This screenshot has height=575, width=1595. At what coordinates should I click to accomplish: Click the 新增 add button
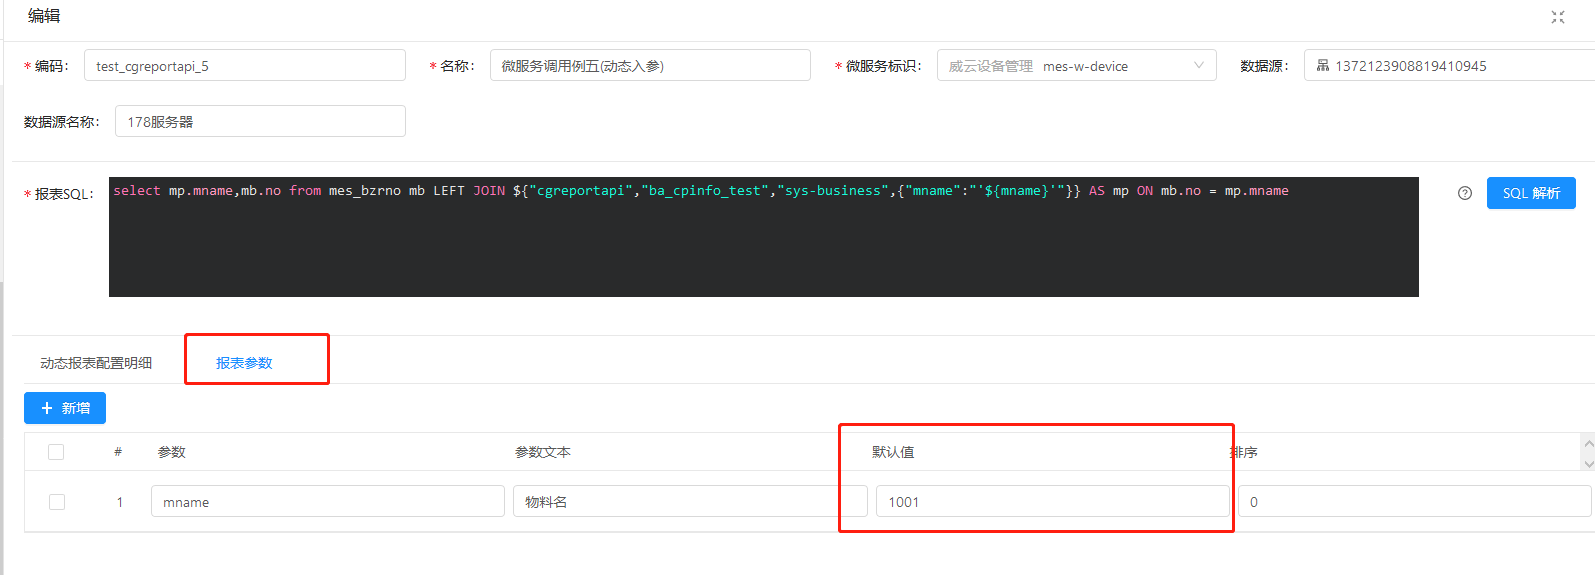65,408
